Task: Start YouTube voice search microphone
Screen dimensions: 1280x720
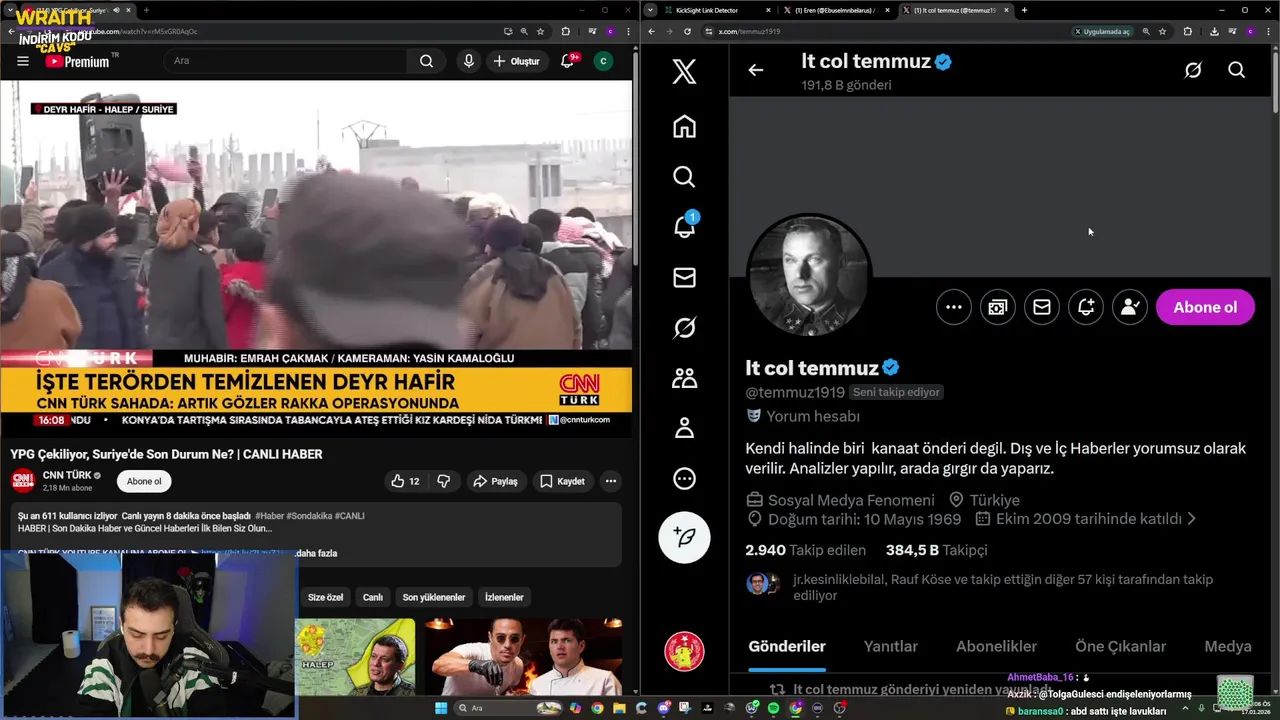Action: 468,61
